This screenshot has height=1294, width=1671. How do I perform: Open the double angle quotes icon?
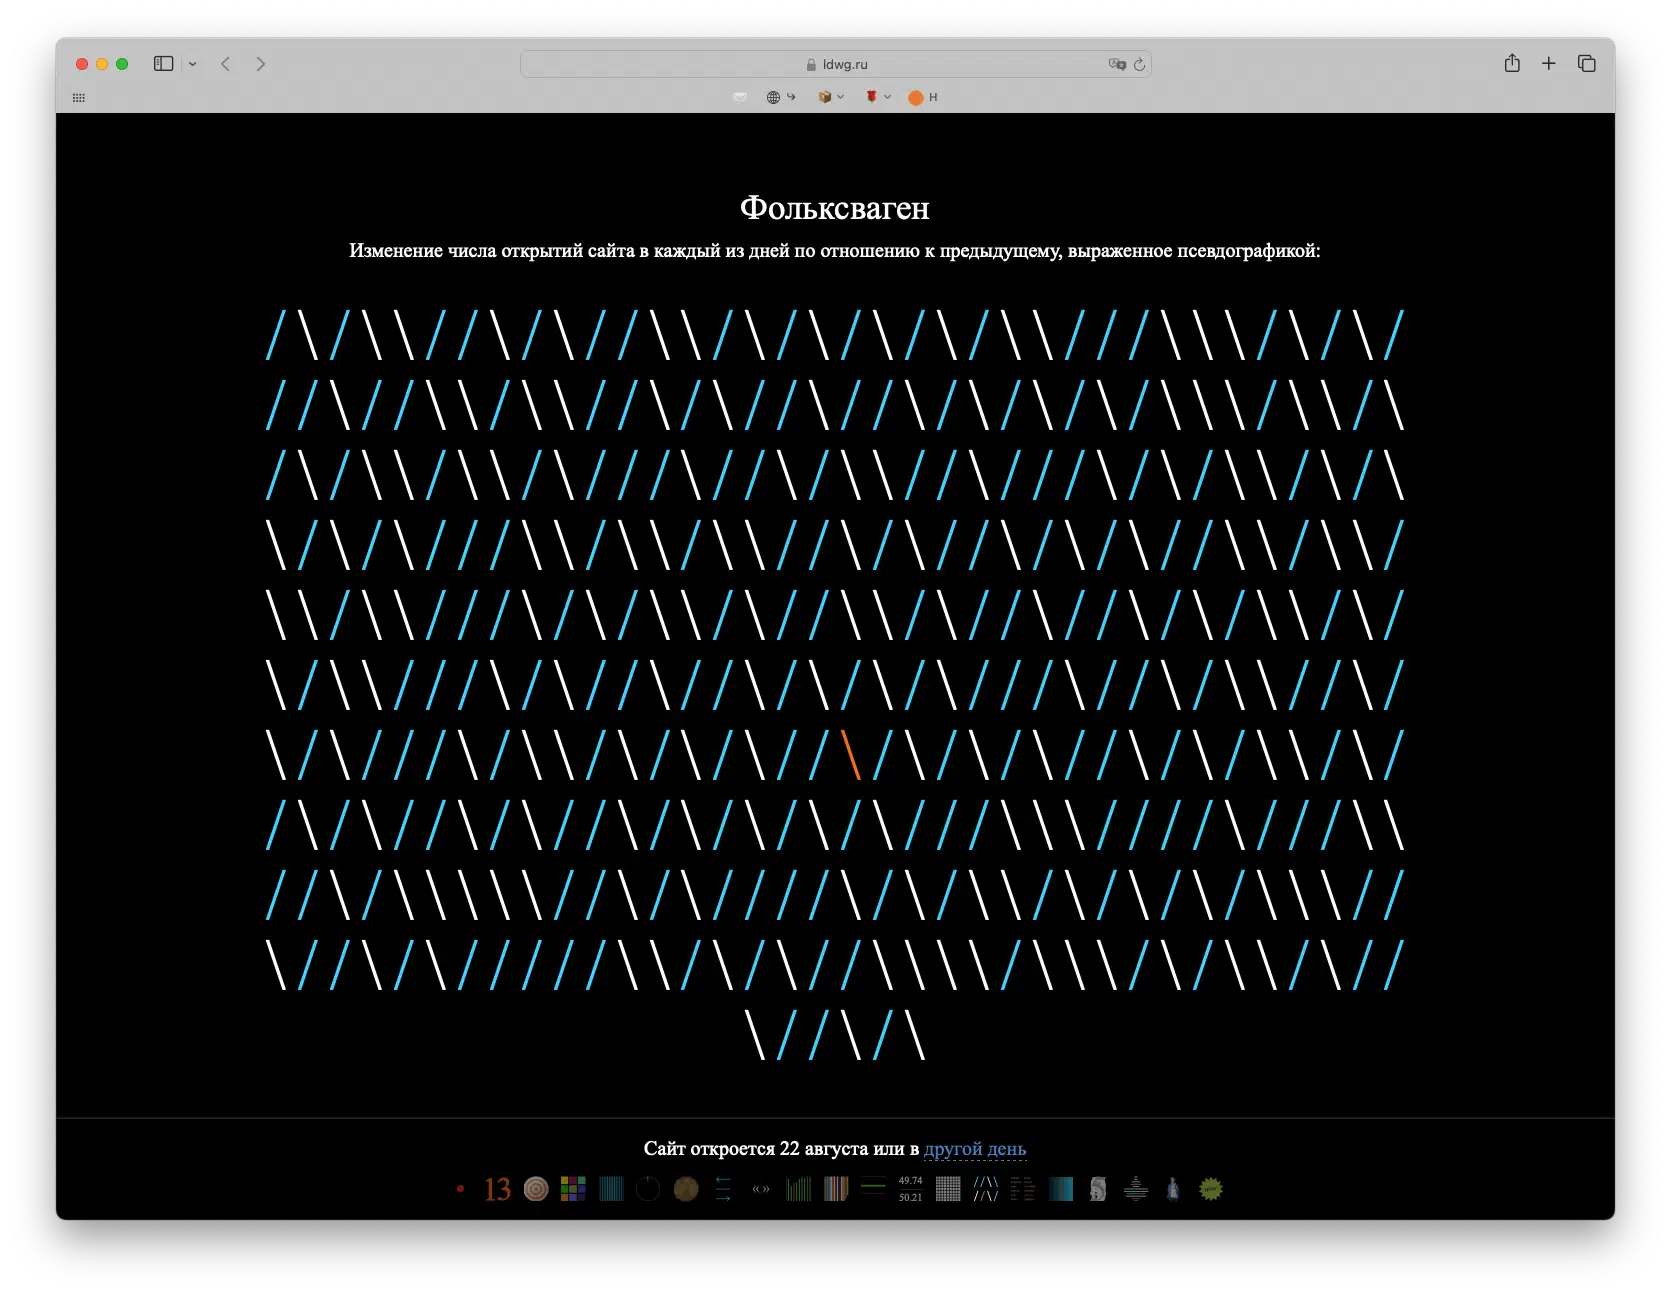[761, 1189]
